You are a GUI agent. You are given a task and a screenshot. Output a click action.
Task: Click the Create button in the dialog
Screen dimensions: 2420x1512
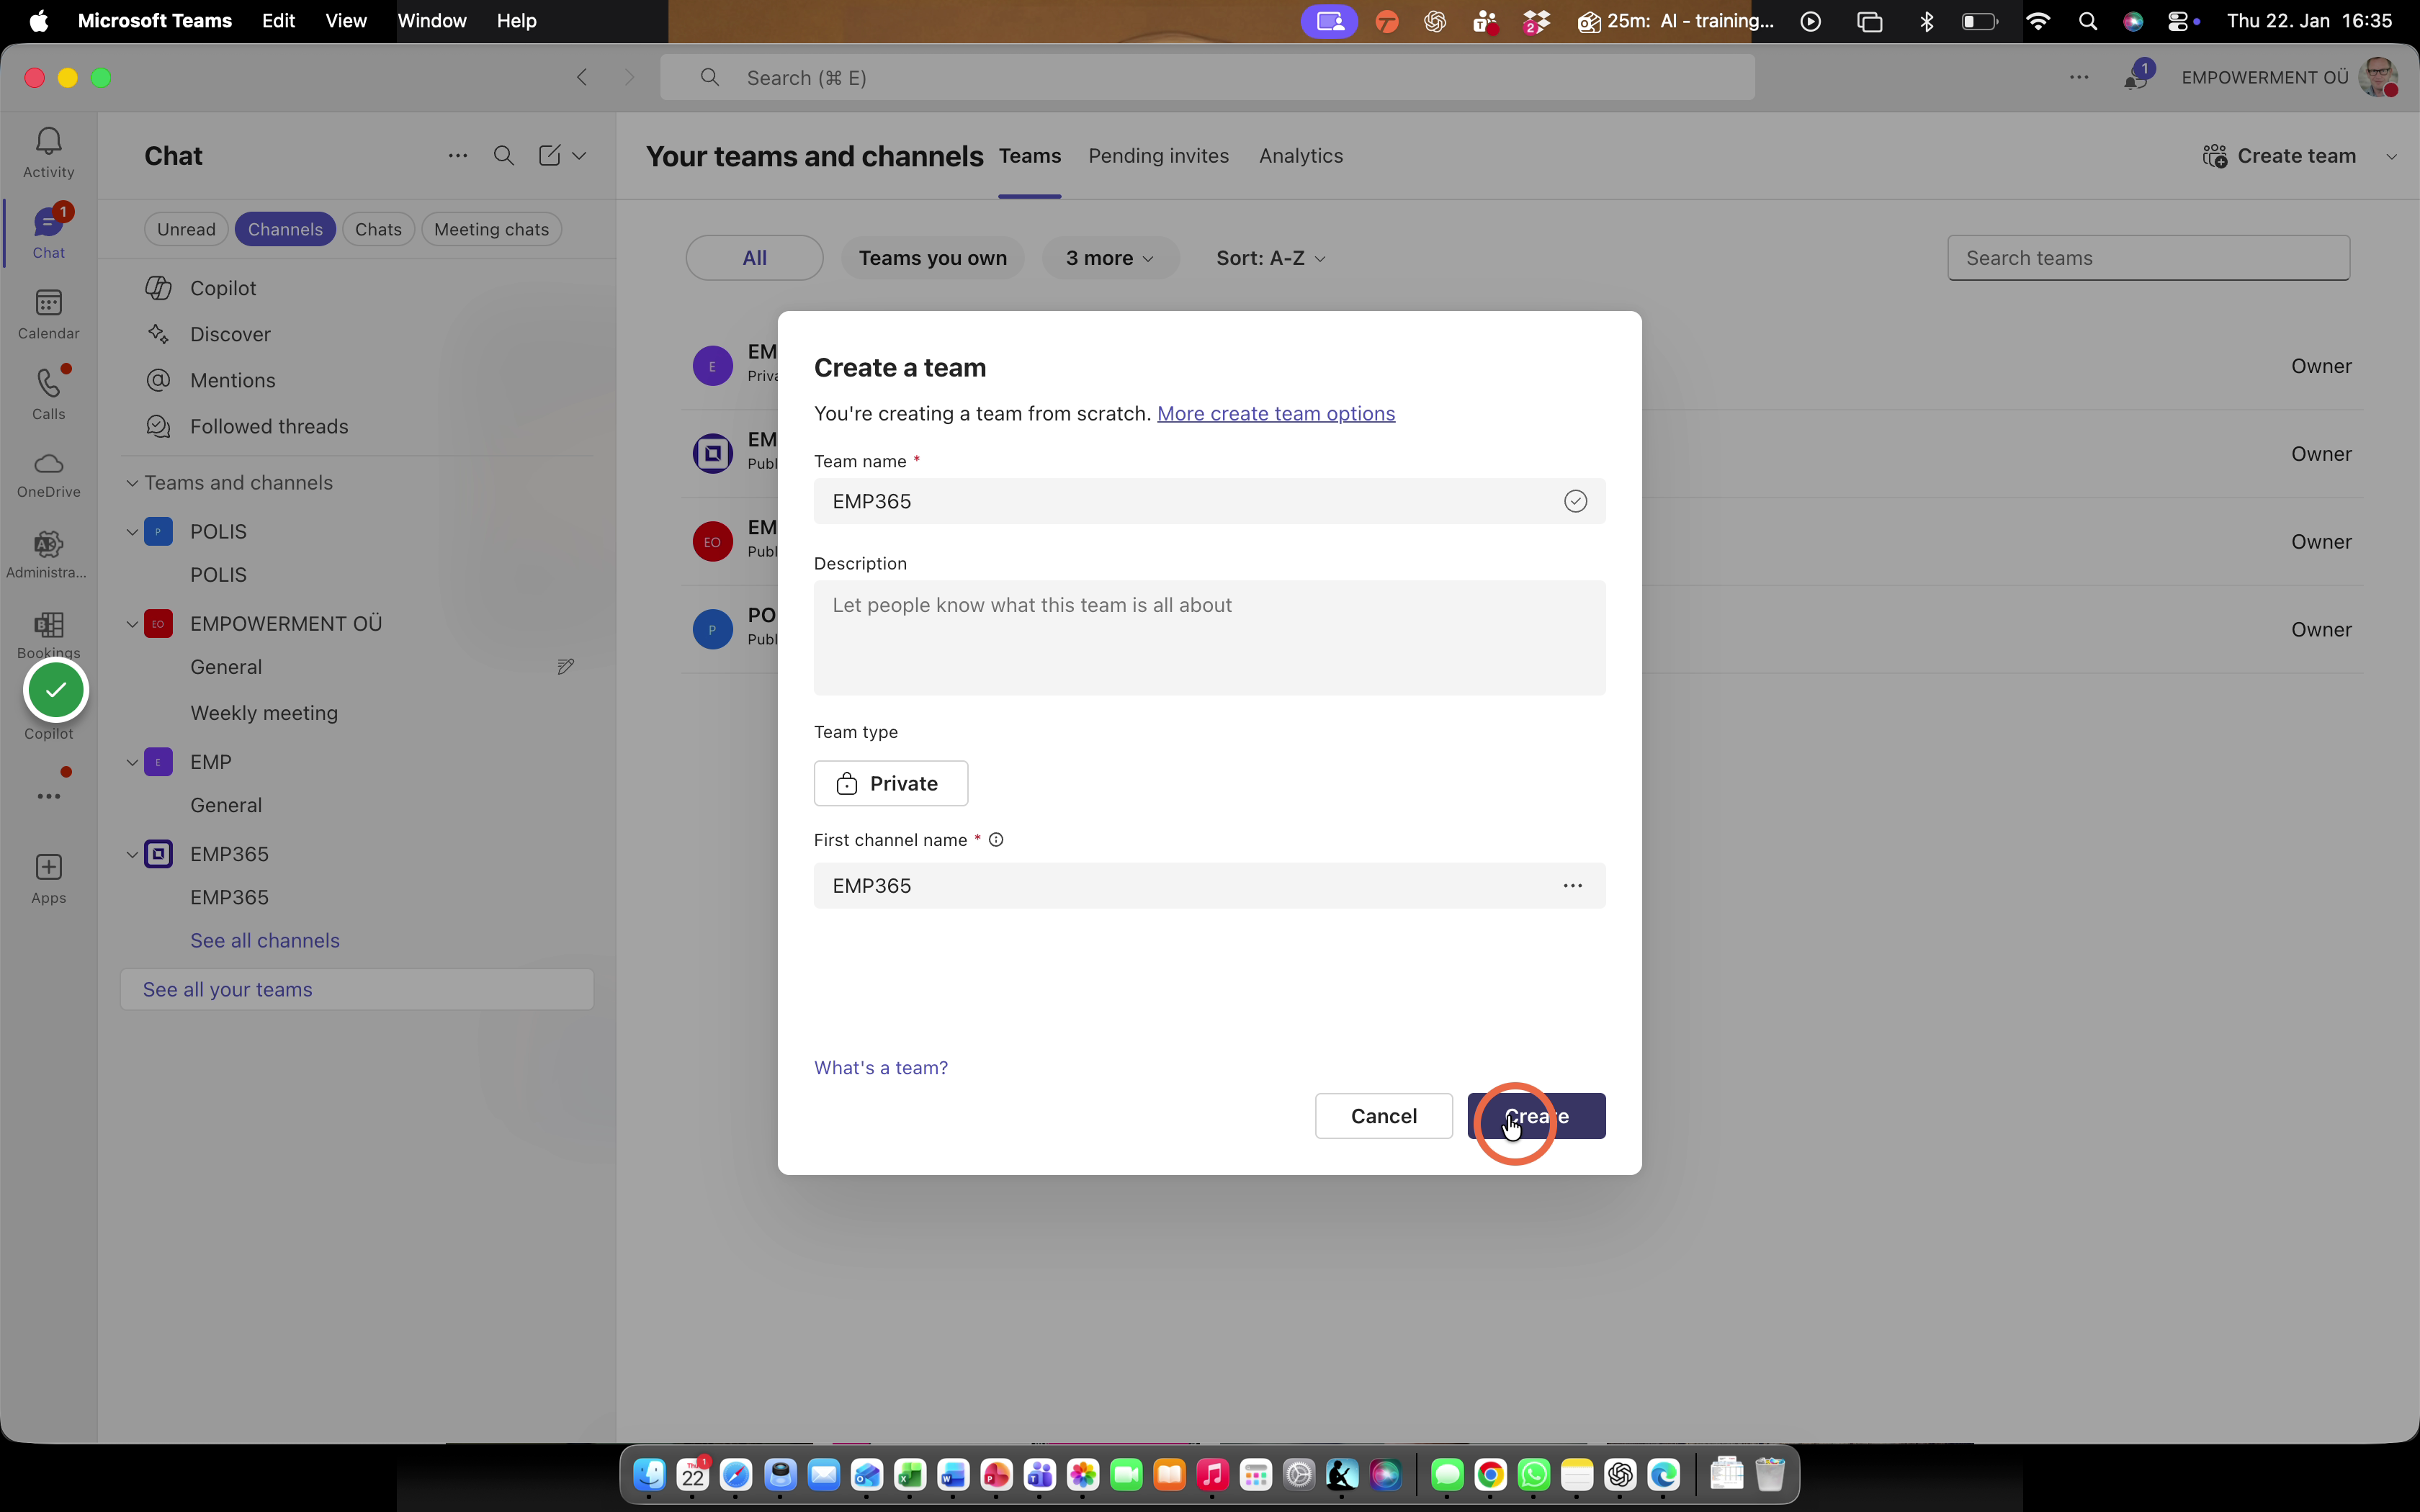pos(1536,1116)
